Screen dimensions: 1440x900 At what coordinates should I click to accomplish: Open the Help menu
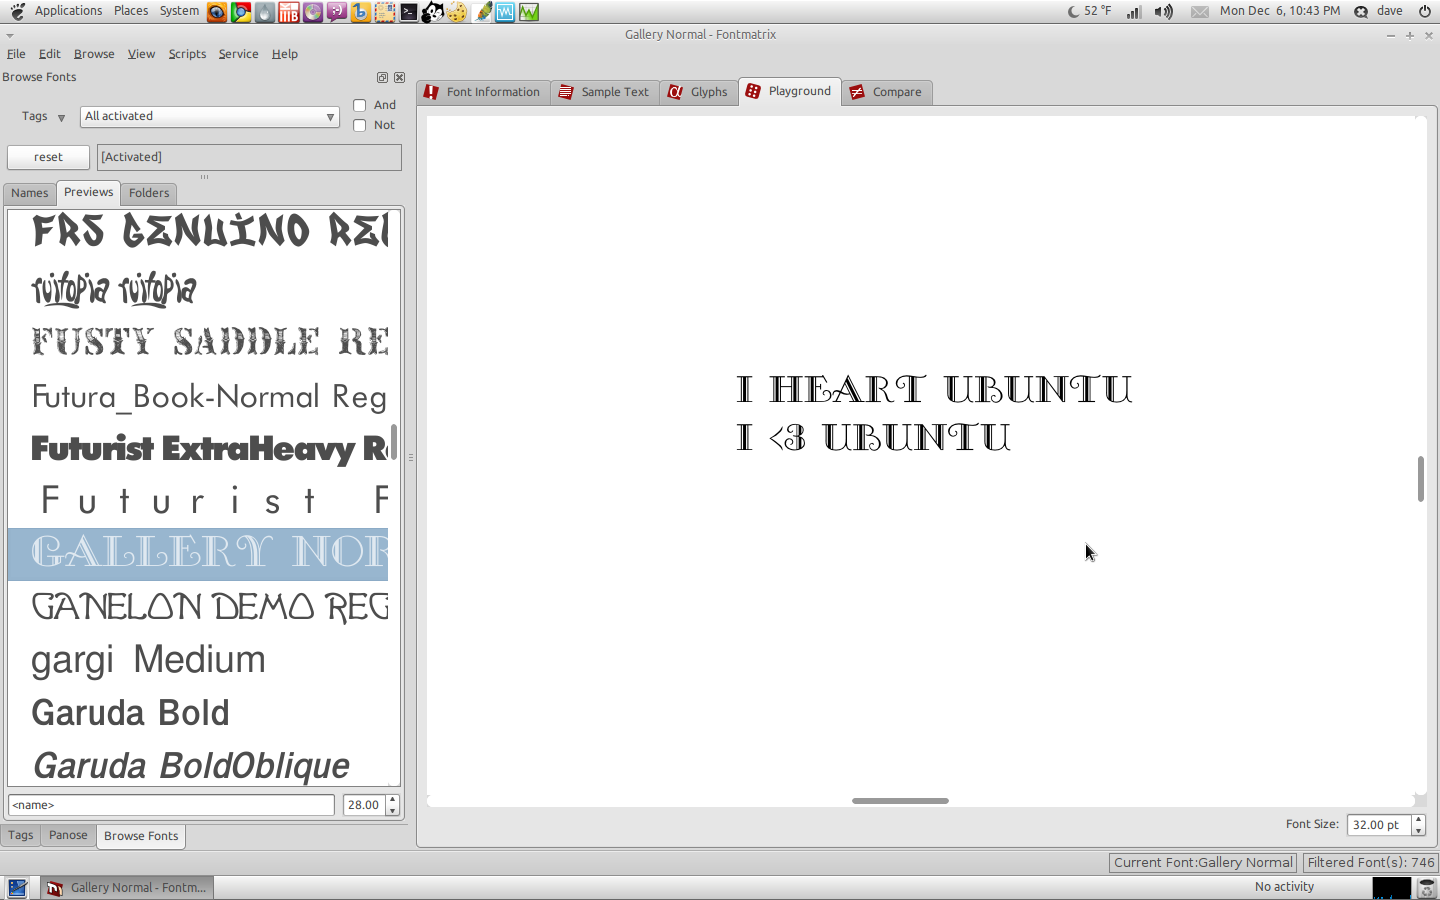pos(285,54)
